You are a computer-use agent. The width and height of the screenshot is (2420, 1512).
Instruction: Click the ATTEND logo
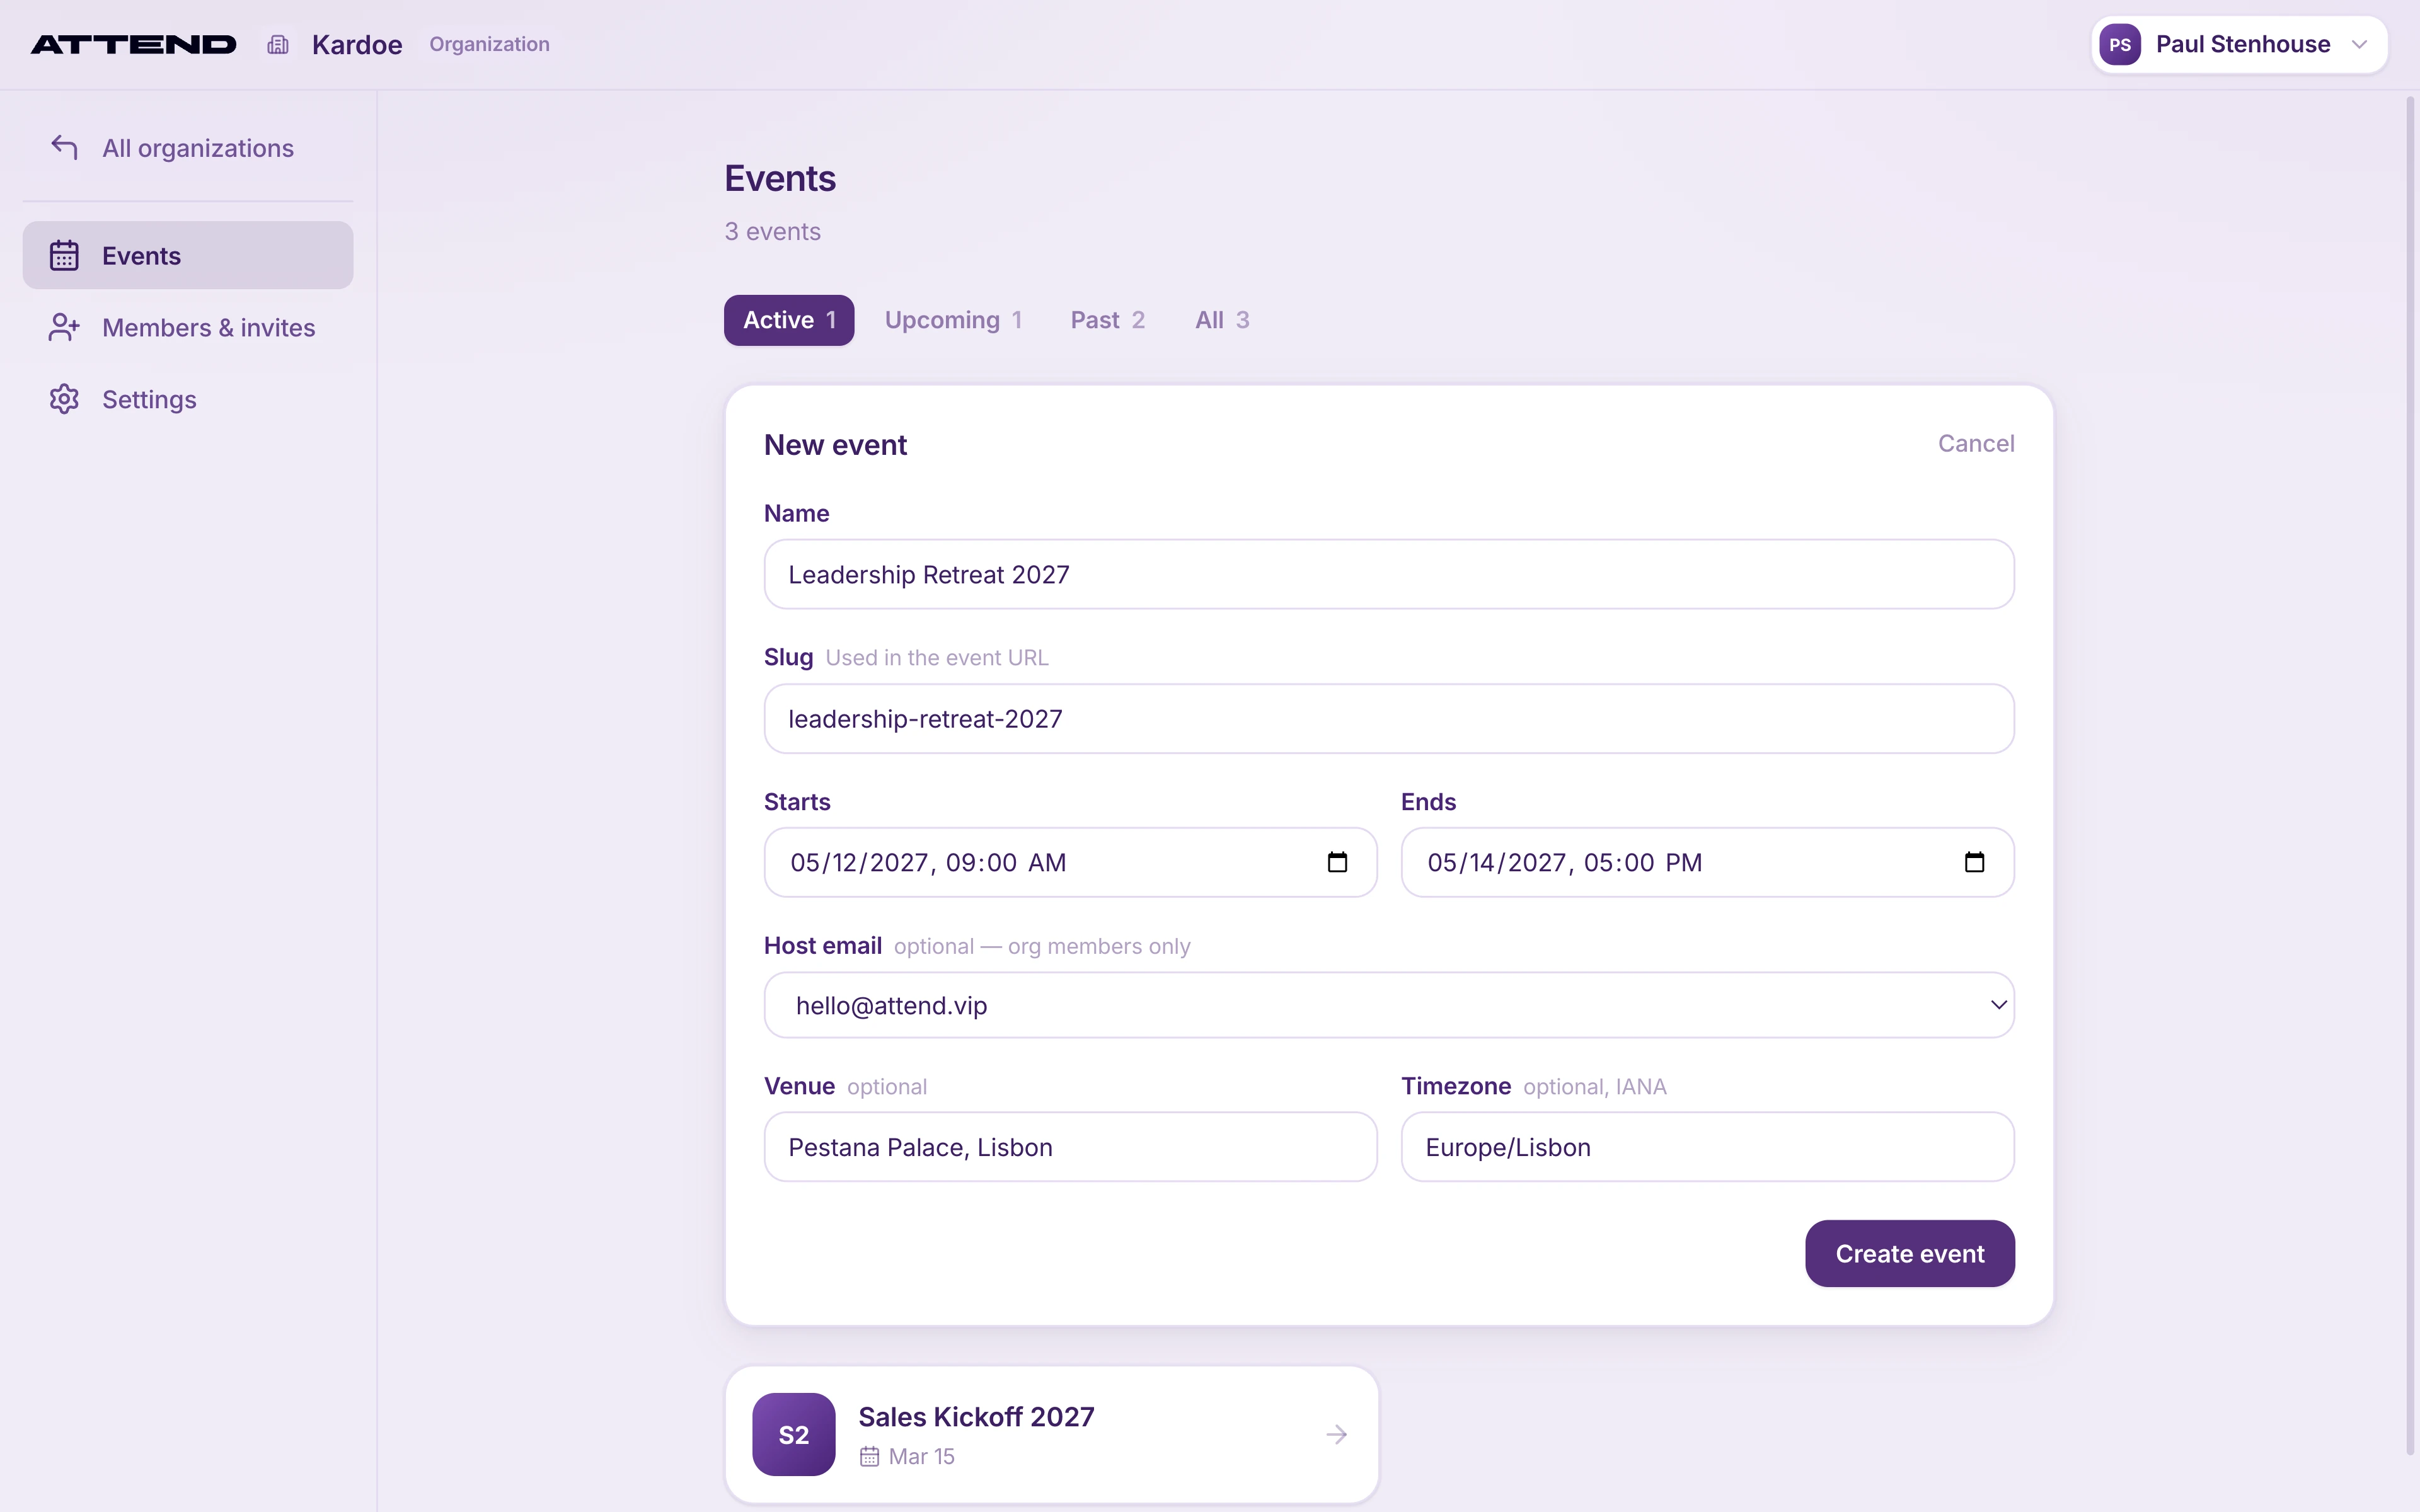[133, 44]
